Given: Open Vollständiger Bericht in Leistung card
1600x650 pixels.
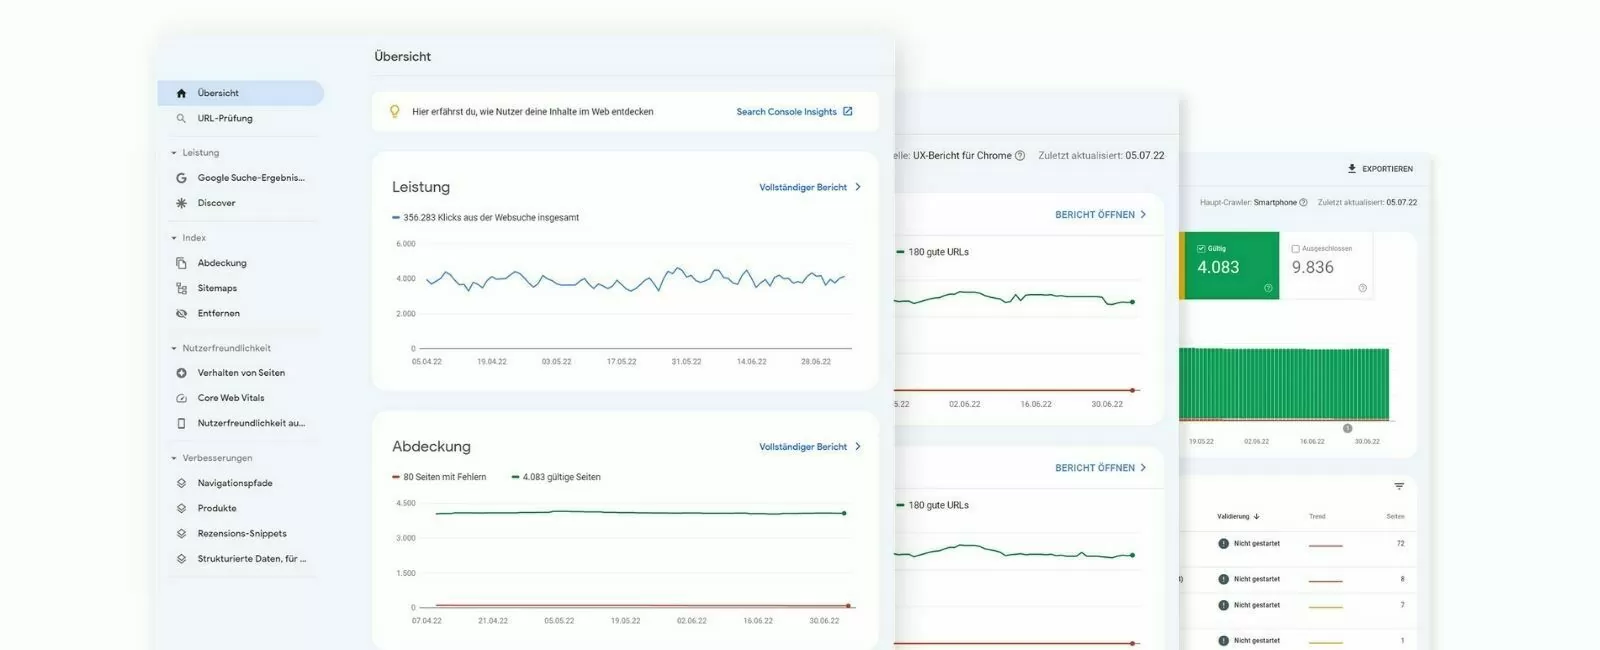Looking at the screenshot, I should point(803,187).
